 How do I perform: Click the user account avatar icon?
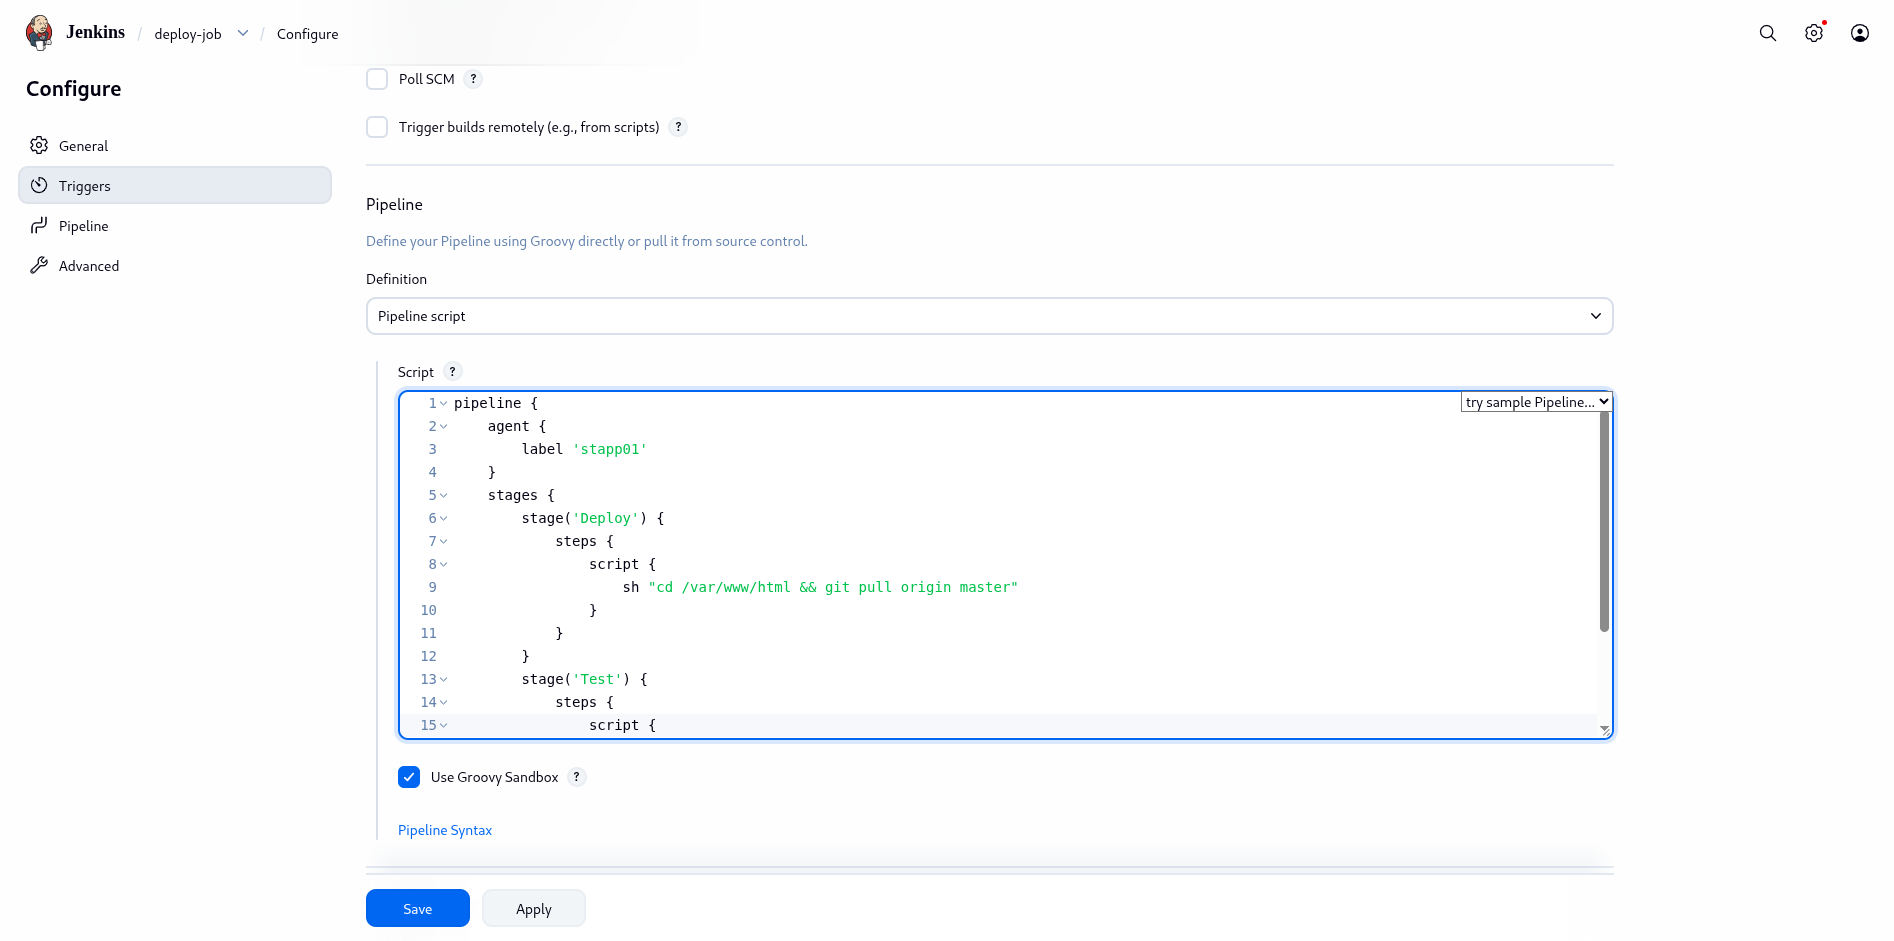pyautogui.click(x=1859, y=33)
